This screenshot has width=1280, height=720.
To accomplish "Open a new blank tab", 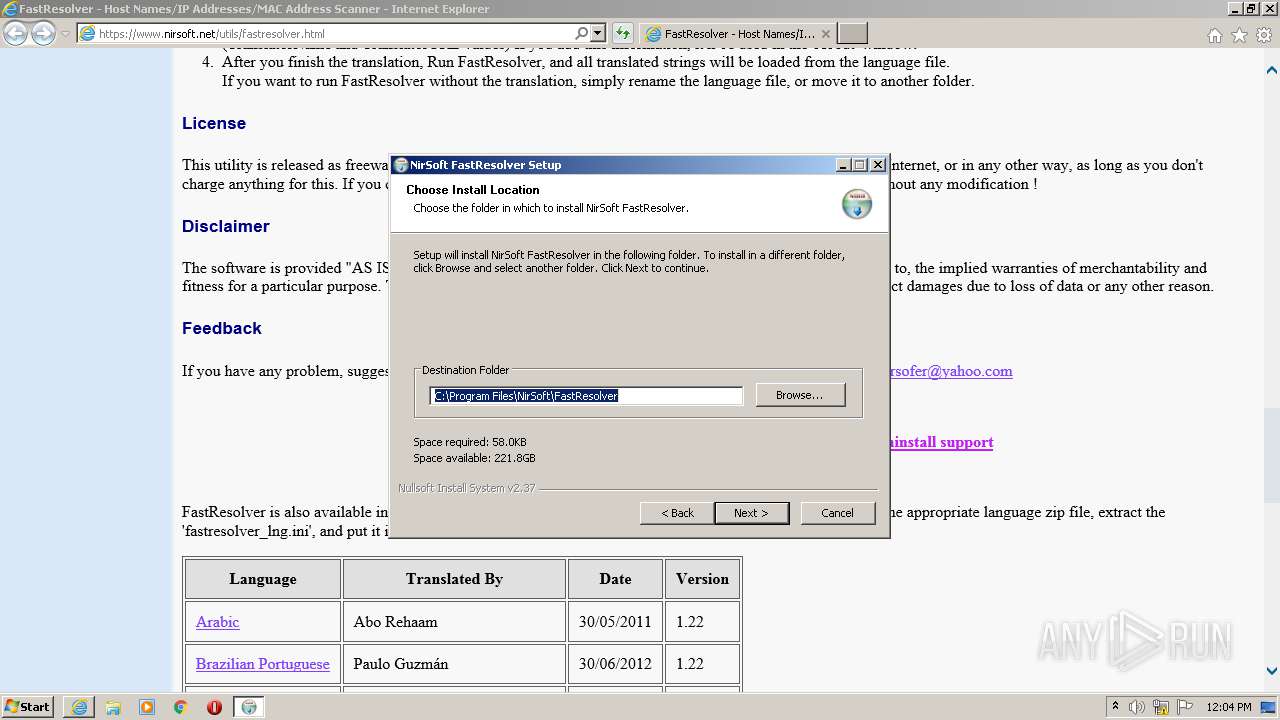I will tap(852, 34).
